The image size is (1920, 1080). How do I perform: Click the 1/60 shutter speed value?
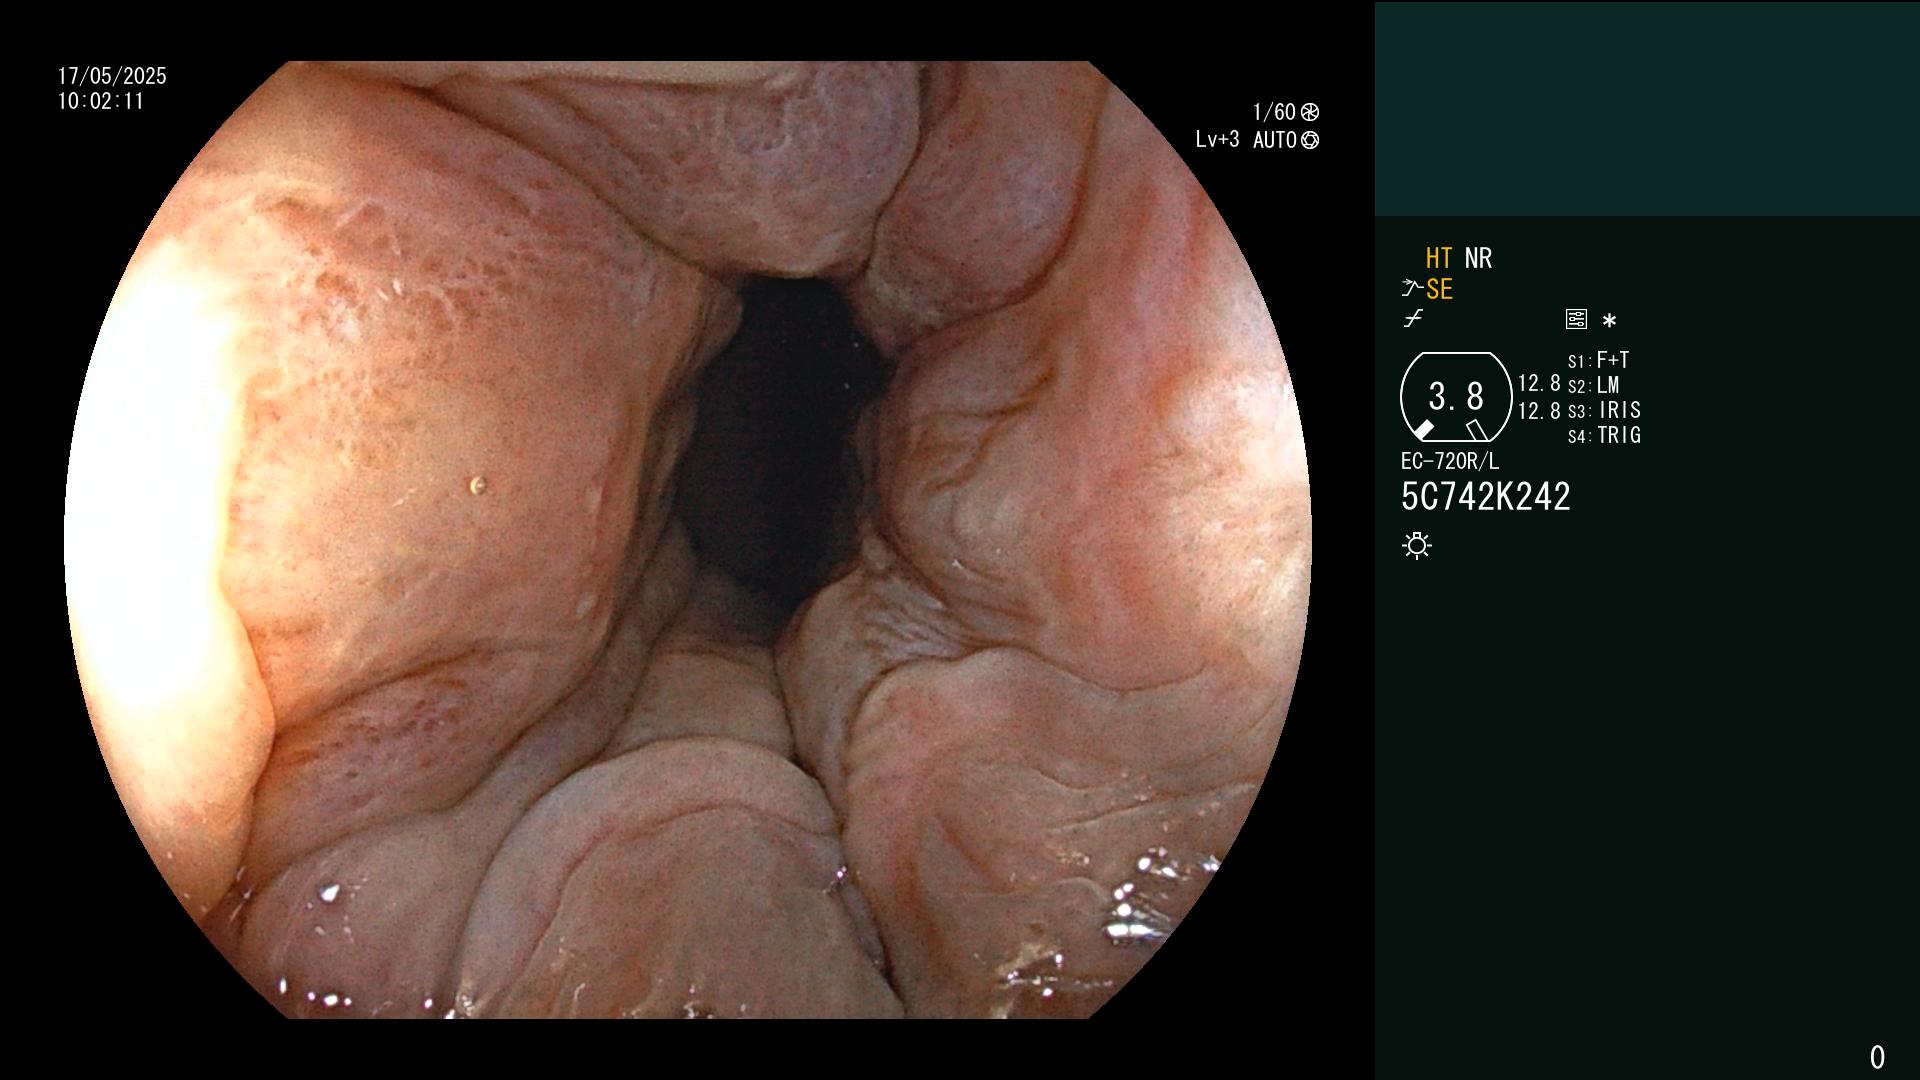pyautogui.click(x=1274, y=112)
